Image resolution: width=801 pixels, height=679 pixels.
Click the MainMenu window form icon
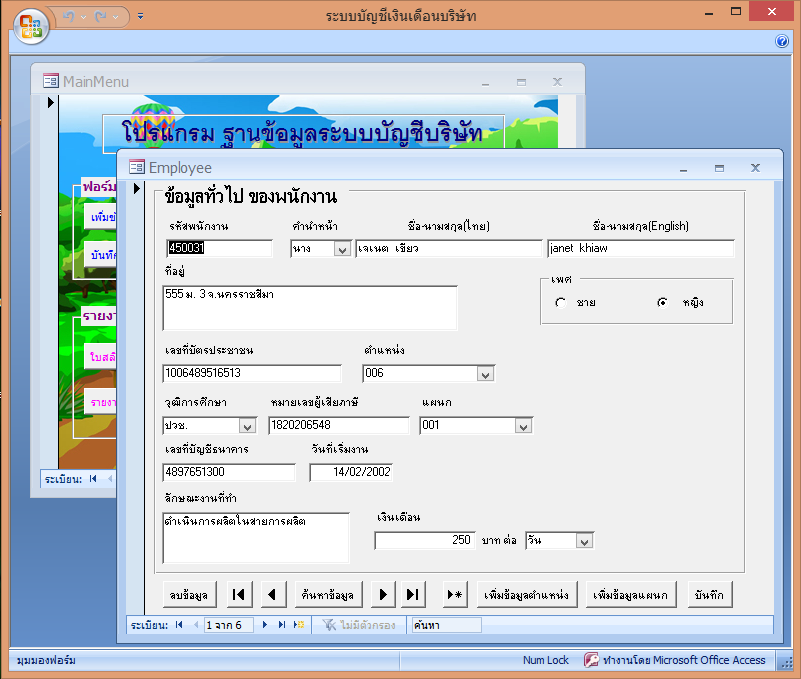coord(51,81)
